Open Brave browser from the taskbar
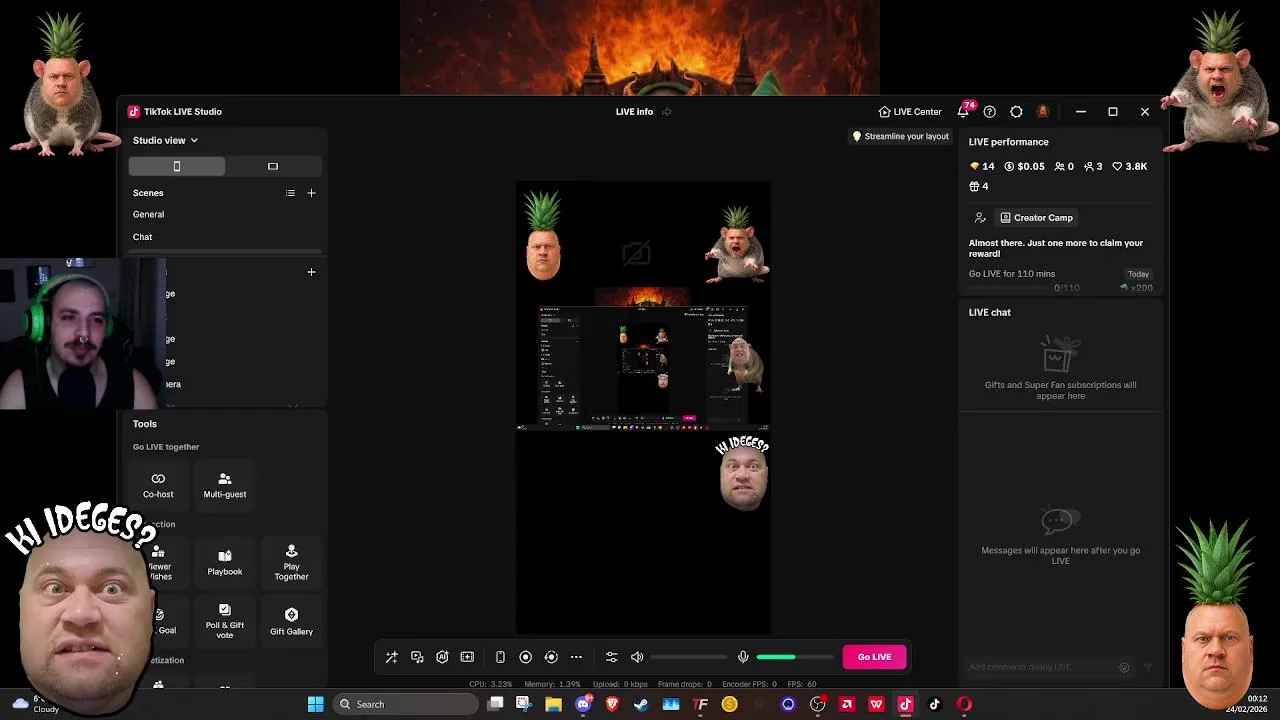 click(612, 704)
